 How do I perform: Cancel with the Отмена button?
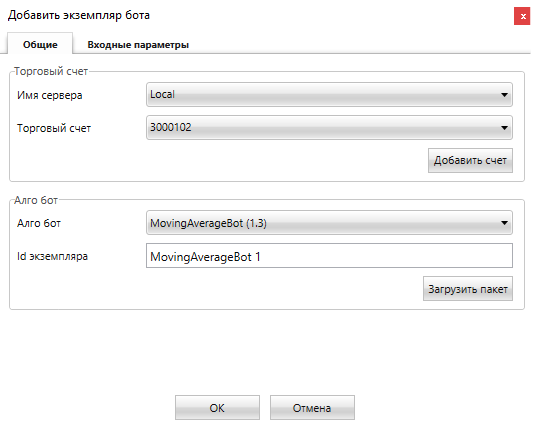point(312,408)
